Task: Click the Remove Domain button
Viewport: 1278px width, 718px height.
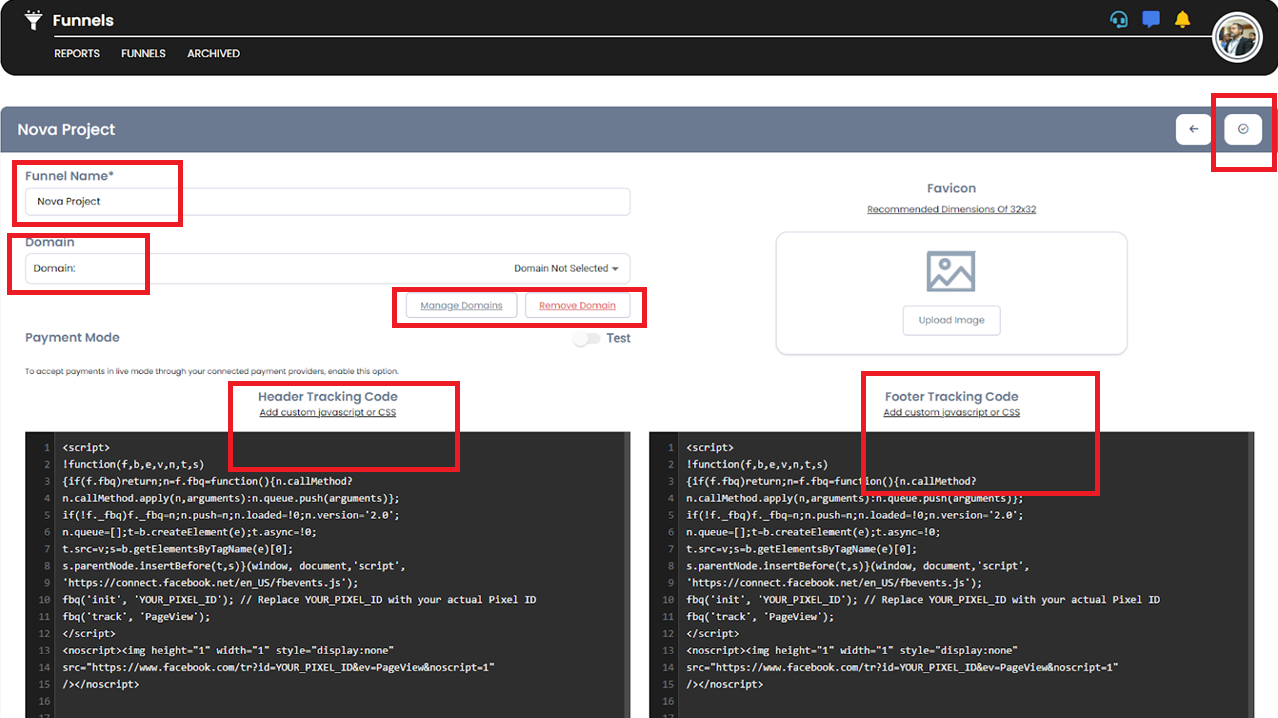Action: (x=577, y=306)
